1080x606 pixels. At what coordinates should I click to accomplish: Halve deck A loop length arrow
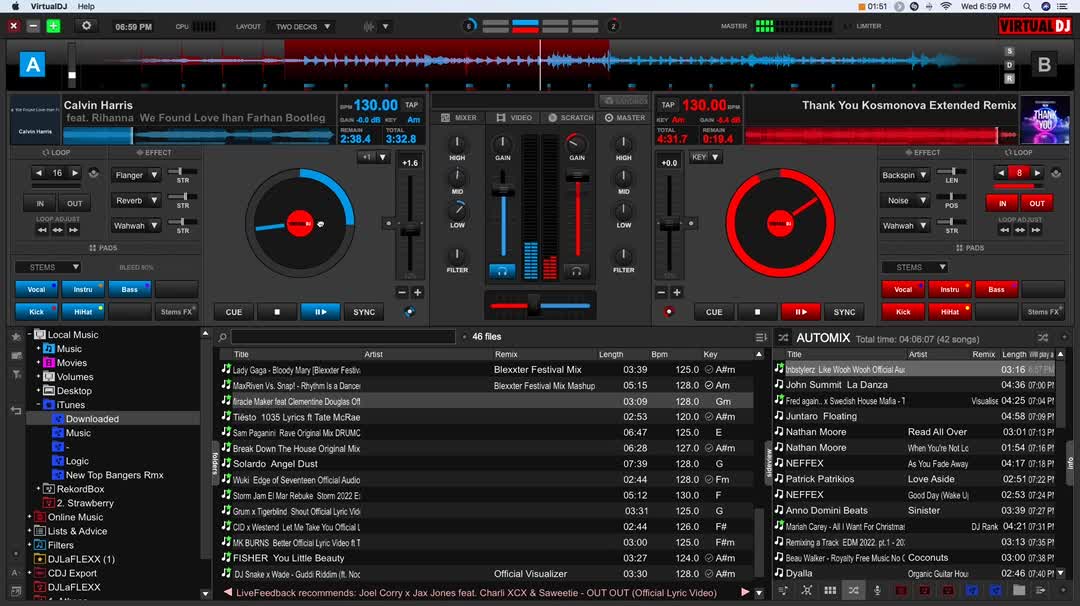[39, 173]
